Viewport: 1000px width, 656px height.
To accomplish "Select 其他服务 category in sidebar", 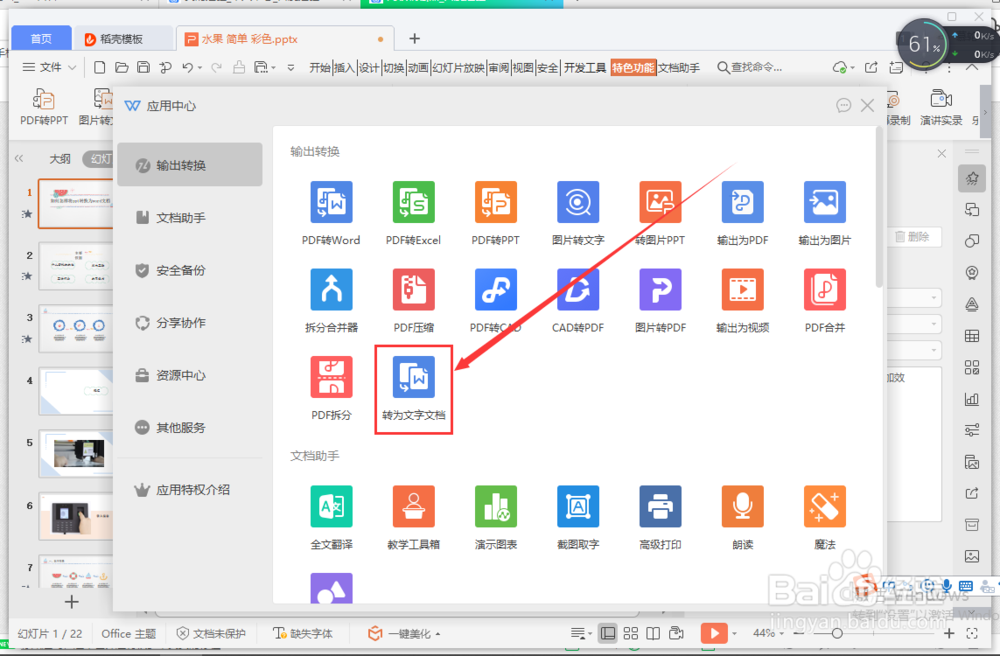I will point(190,427).
